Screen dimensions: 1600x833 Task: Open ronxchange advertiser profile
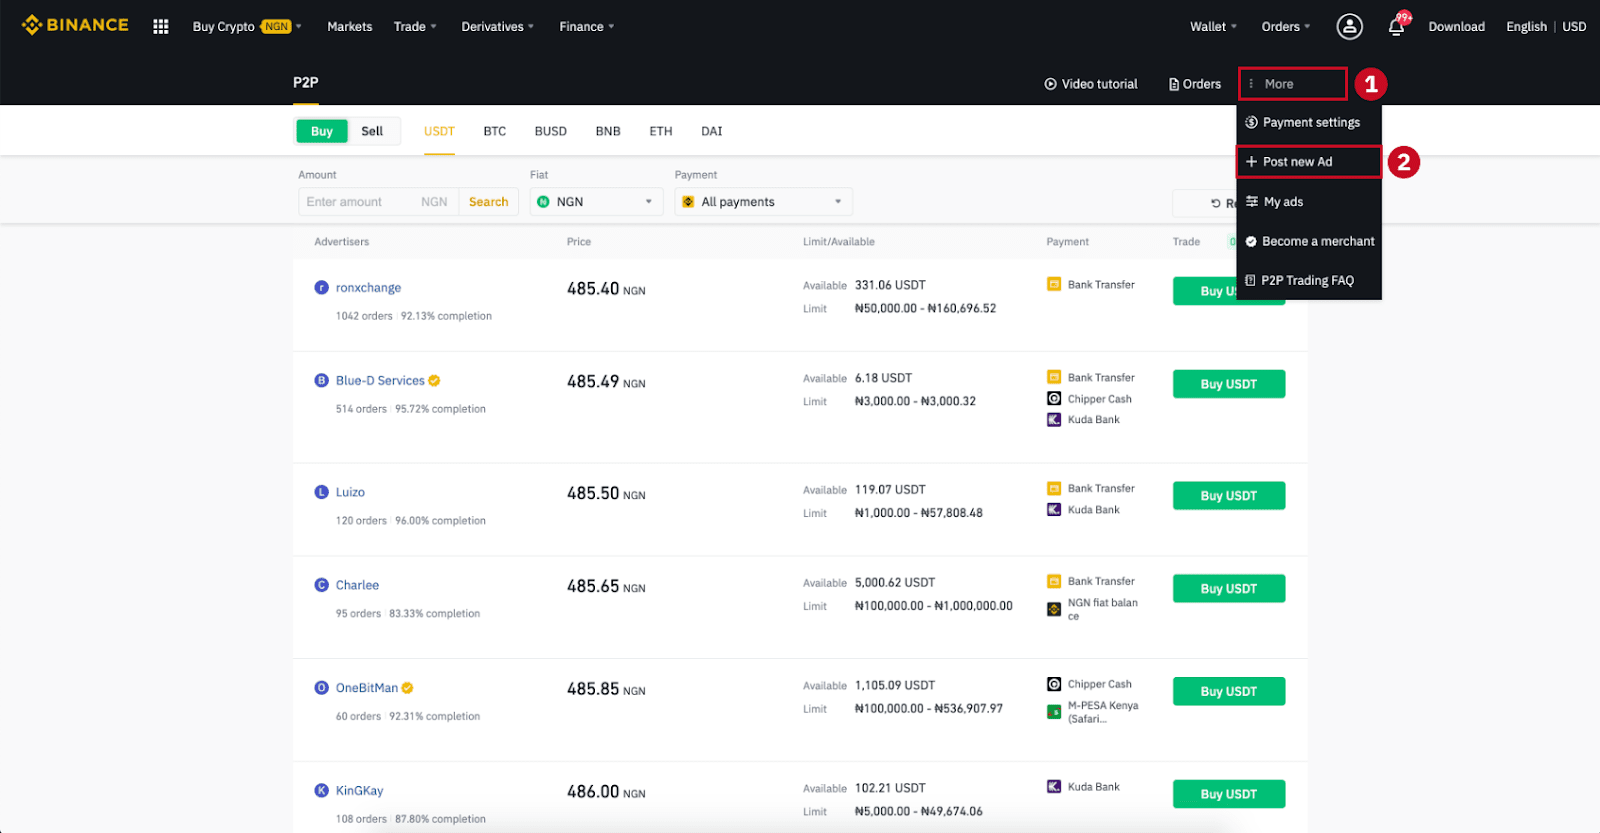click(368, 287)
